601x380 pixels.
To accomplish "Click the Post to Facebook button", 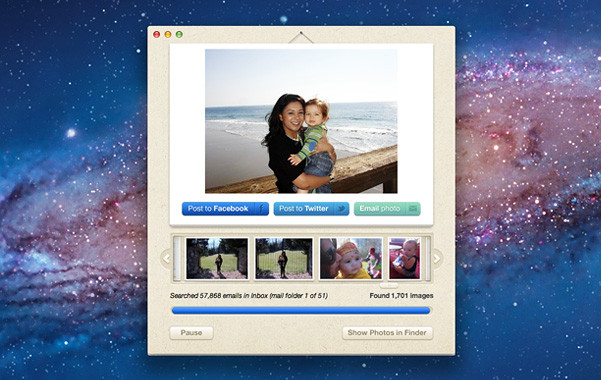I will pyautogui.click(x=225, y=209).
